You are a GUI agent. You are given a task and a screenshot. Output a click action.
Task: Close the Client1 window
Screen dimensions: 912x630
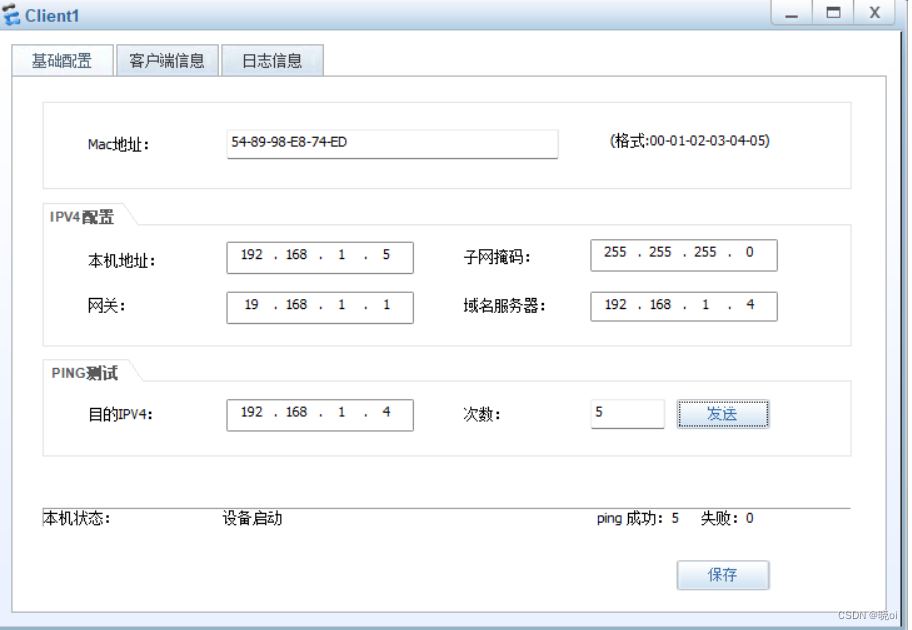click(874, 12)
